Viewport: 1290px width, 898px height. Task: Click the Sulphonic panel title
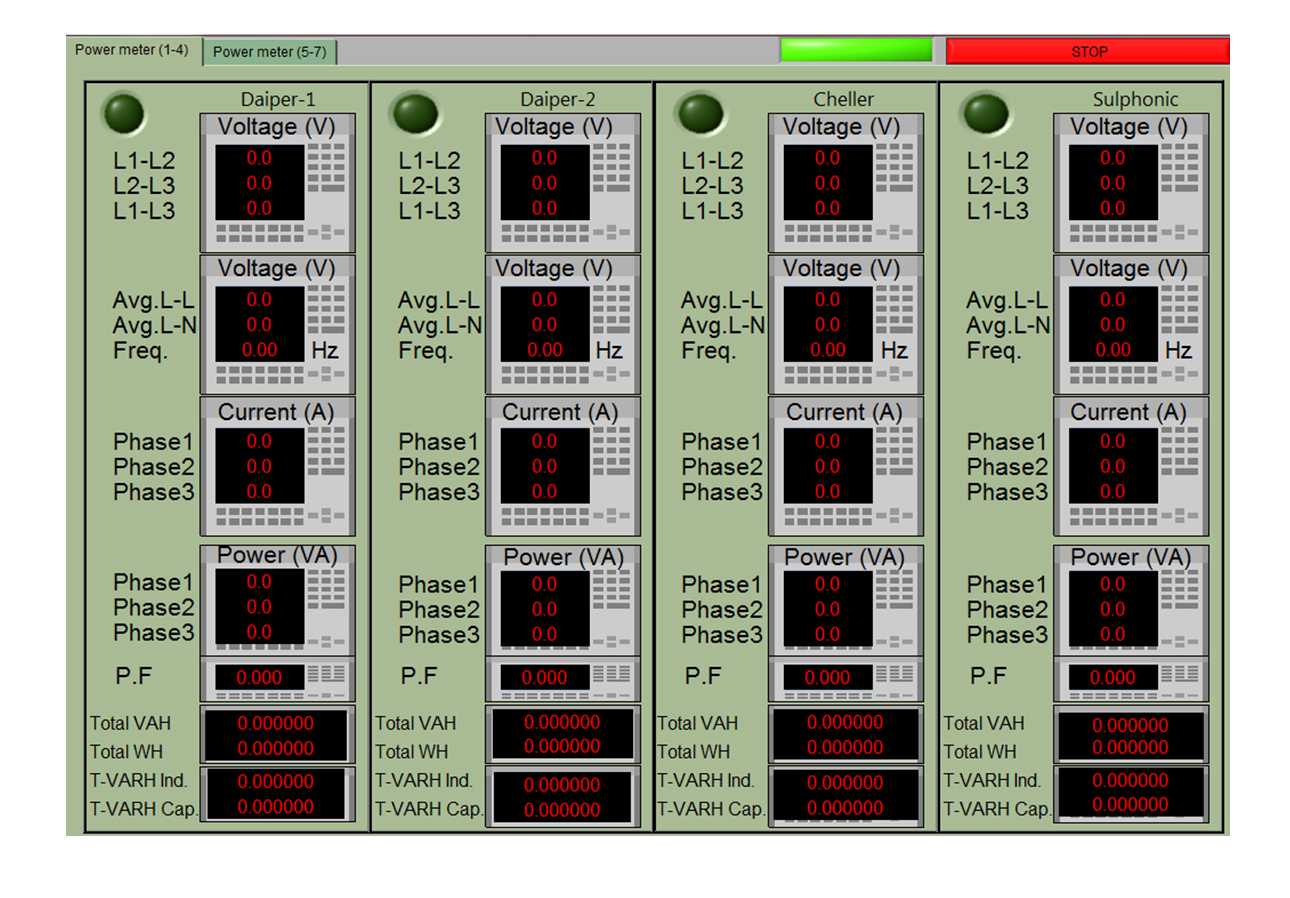(1135, 99)
